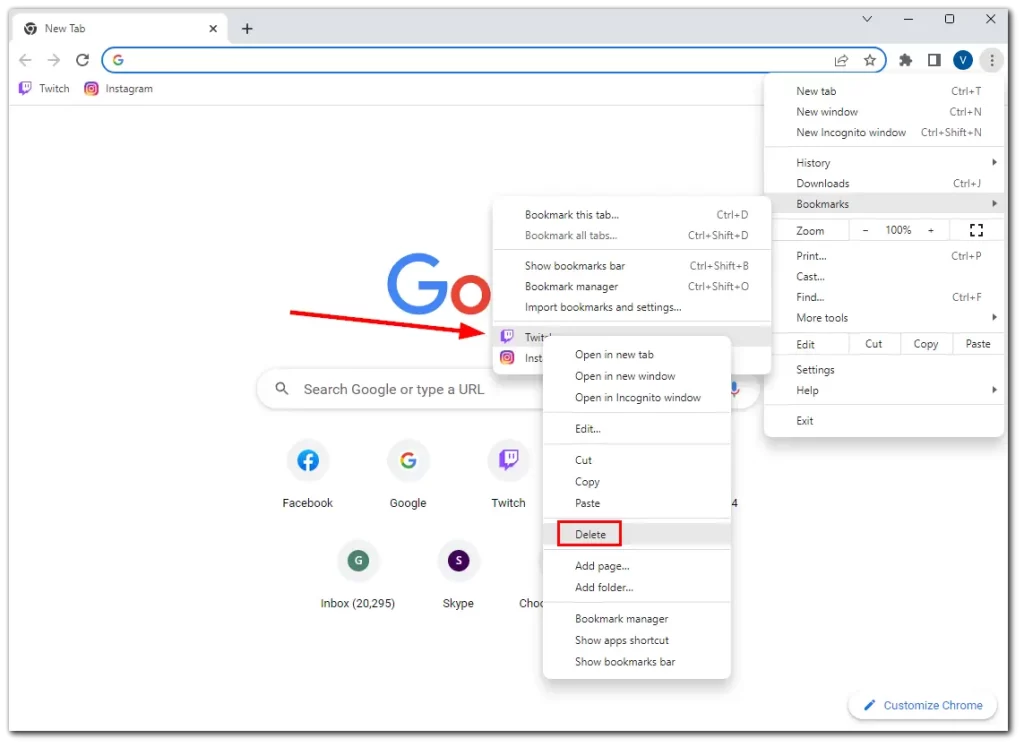Image resolution: width=1024 pixels, height=747 pixels.
Task: Select Cut in context menu
Action: pos(637,460)
